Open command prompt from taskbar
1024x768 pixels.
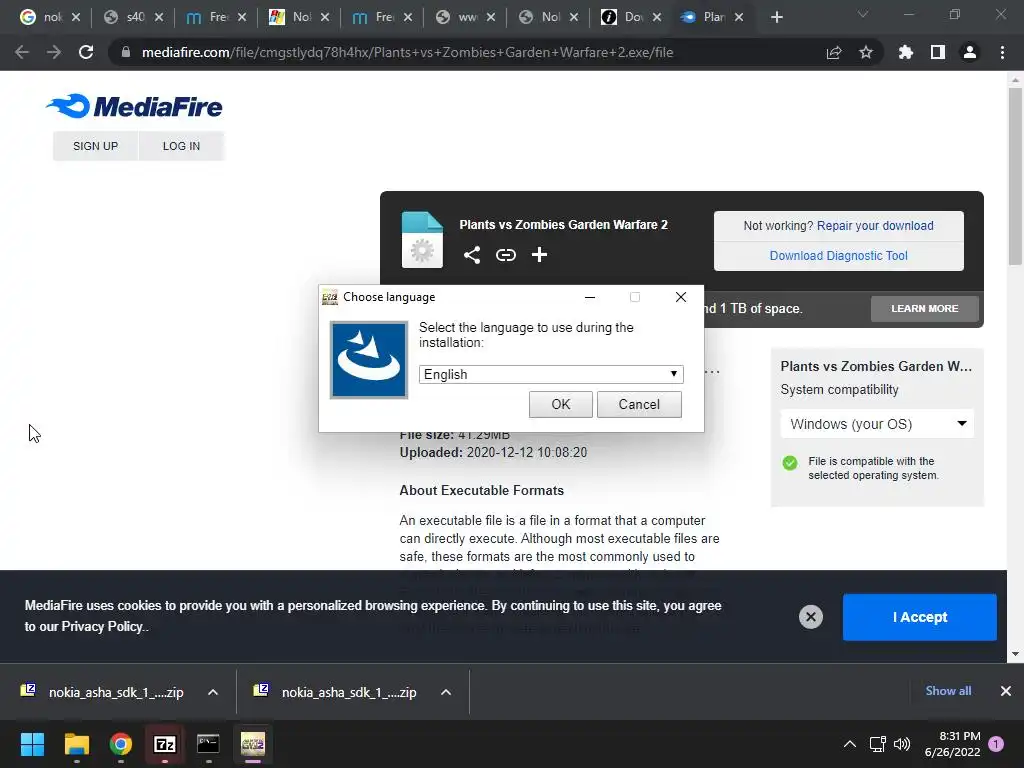click(208, 744)
